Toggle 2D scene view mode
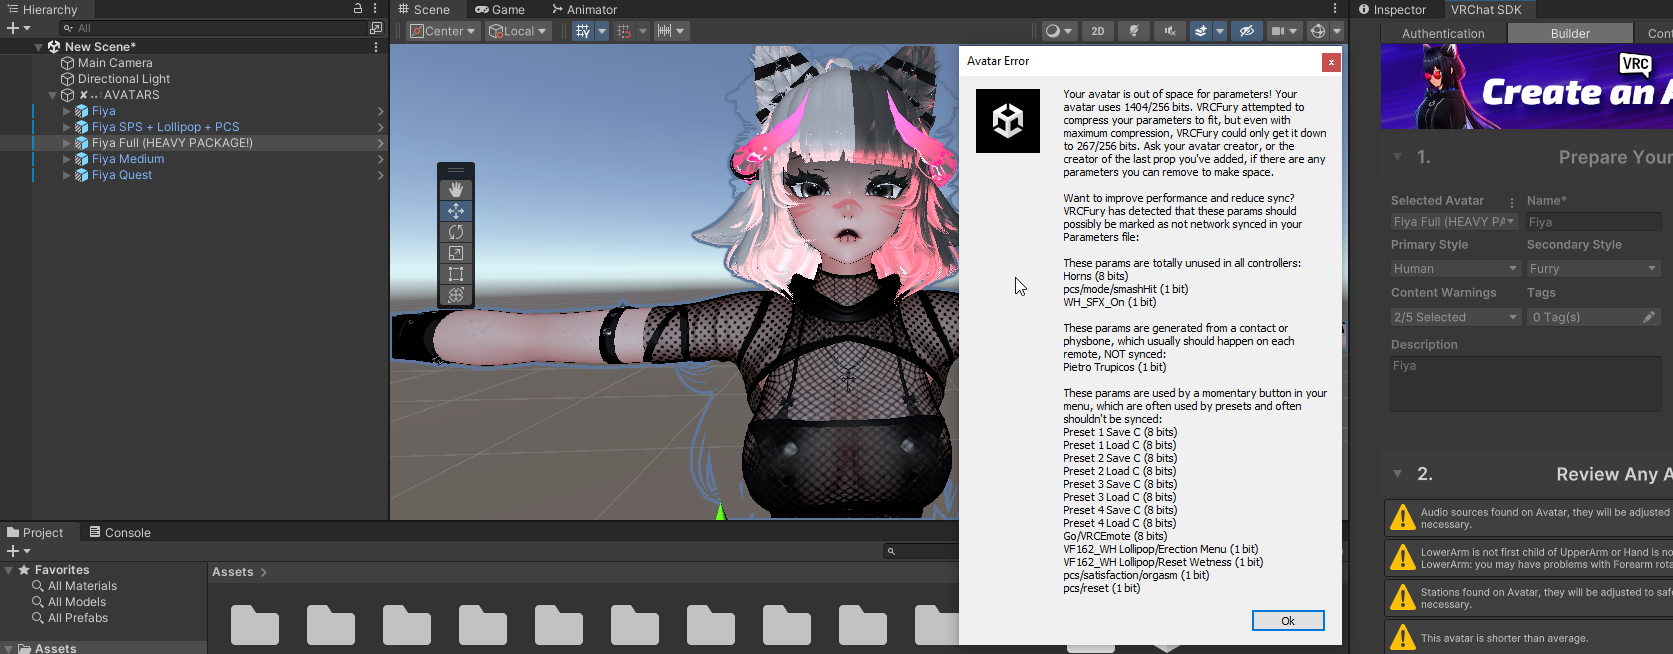The image size is (1673, 654). coord(1098,31)
